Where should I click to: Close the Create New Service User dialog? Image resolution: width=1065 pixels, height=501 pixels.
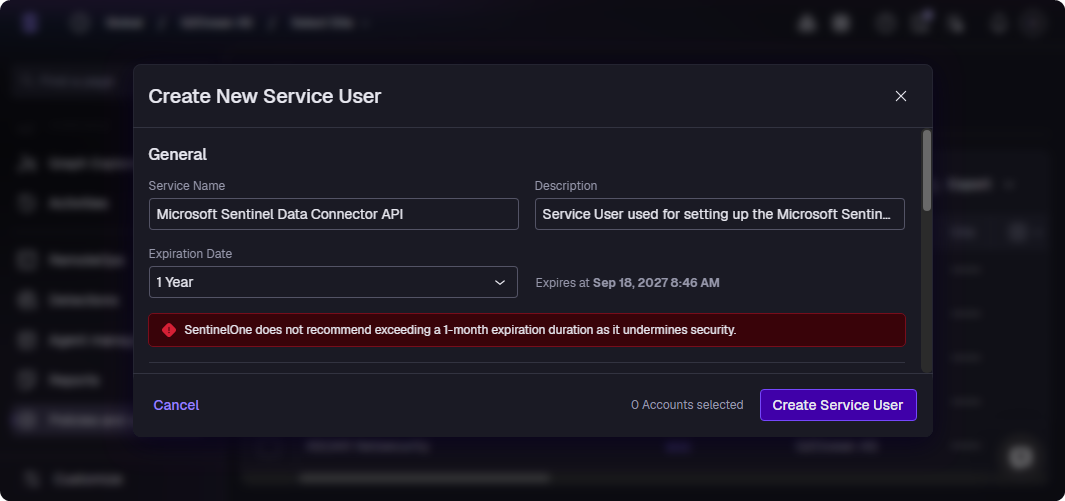[901, 96]
